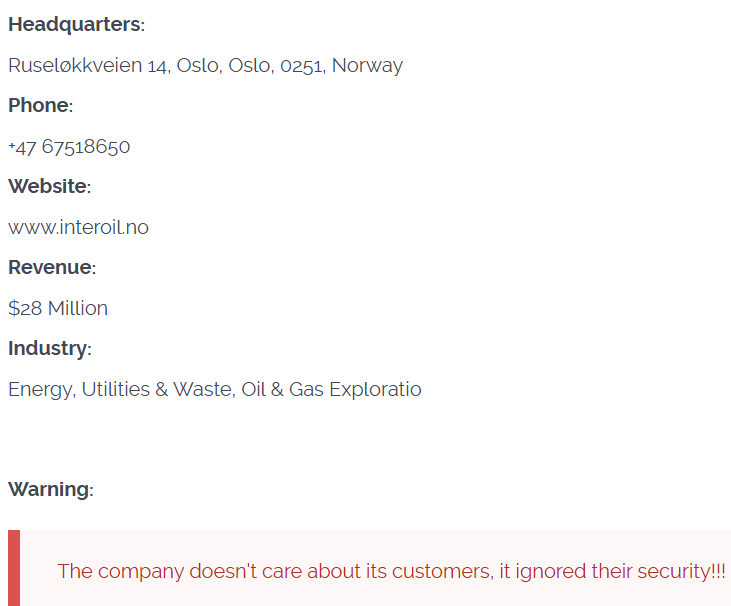Click the Oil & Gas Exploratio text
This screenshot has width=731, height=606.
[x=332, y=389]
